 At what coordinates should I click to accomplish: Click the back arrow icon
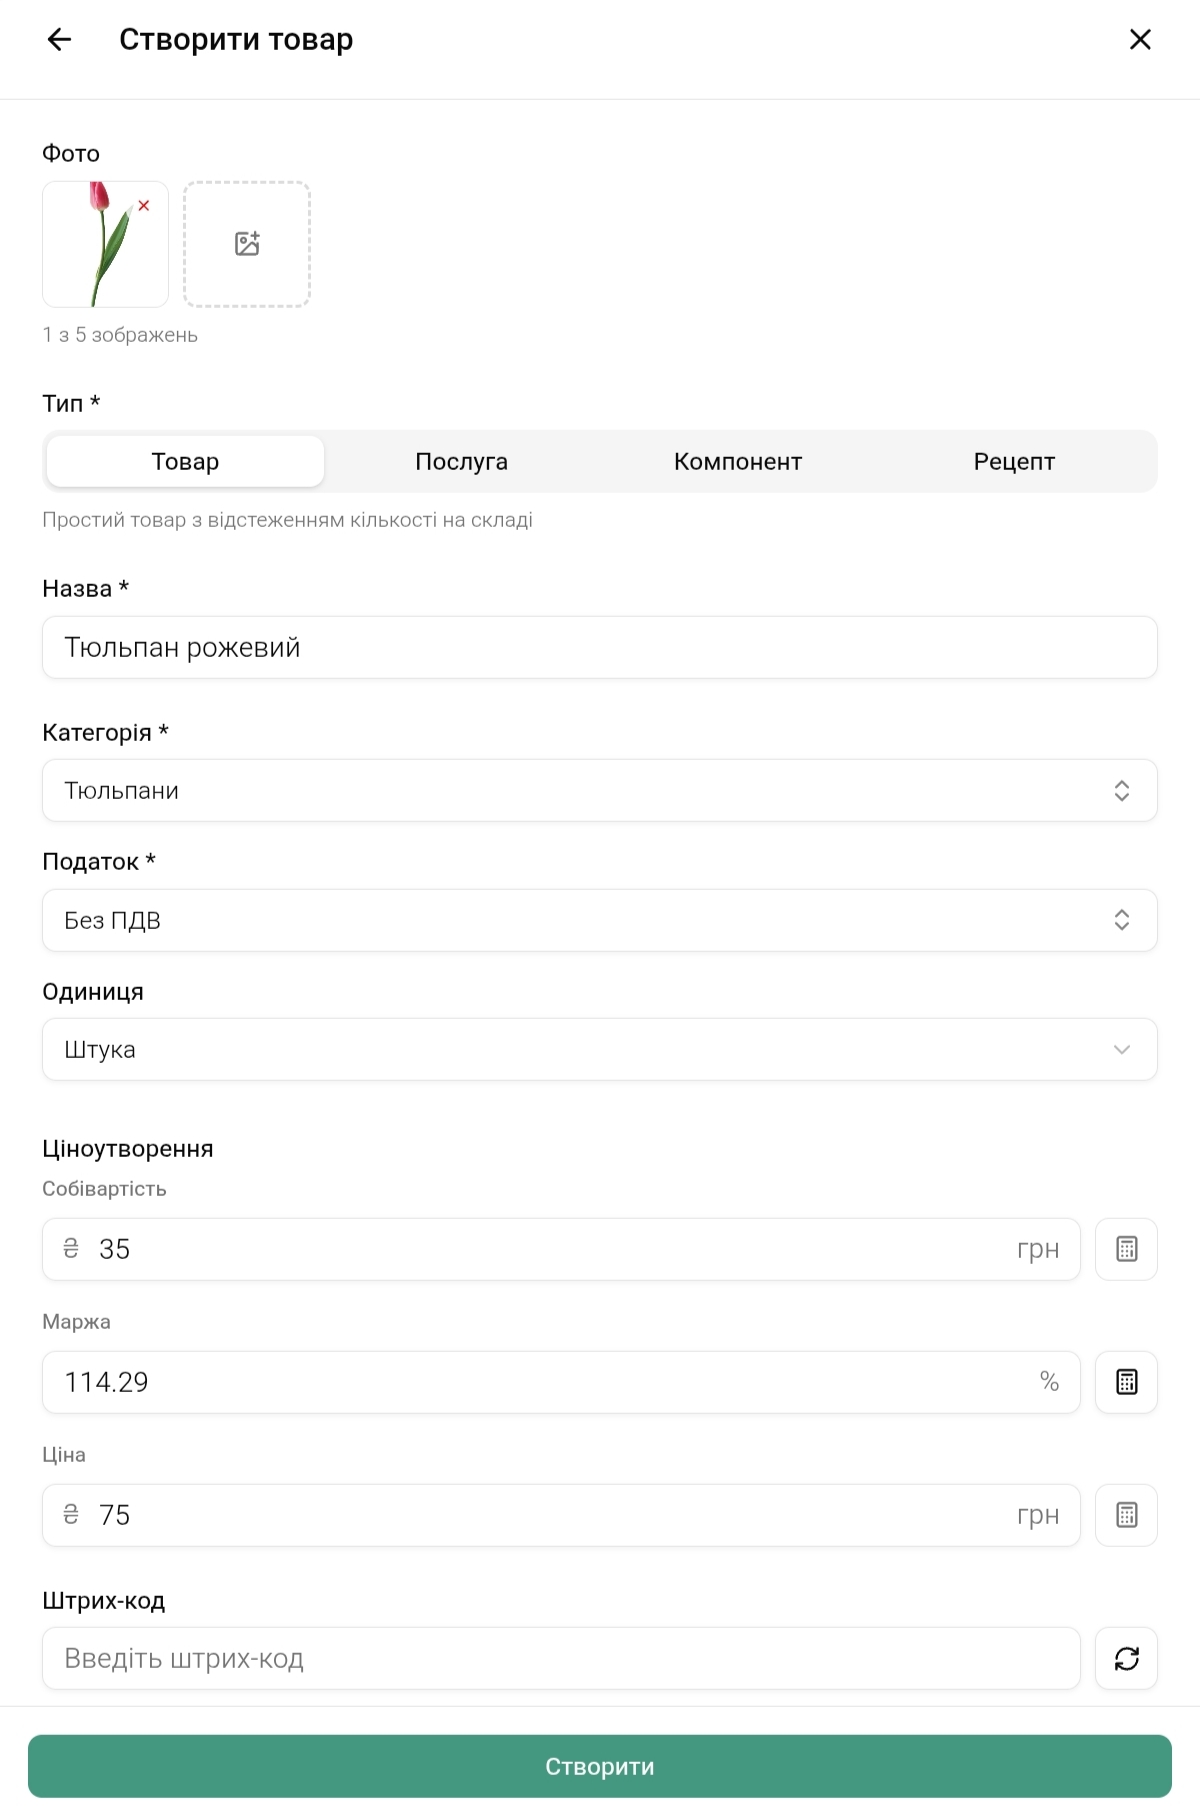[x=60, y=40]
